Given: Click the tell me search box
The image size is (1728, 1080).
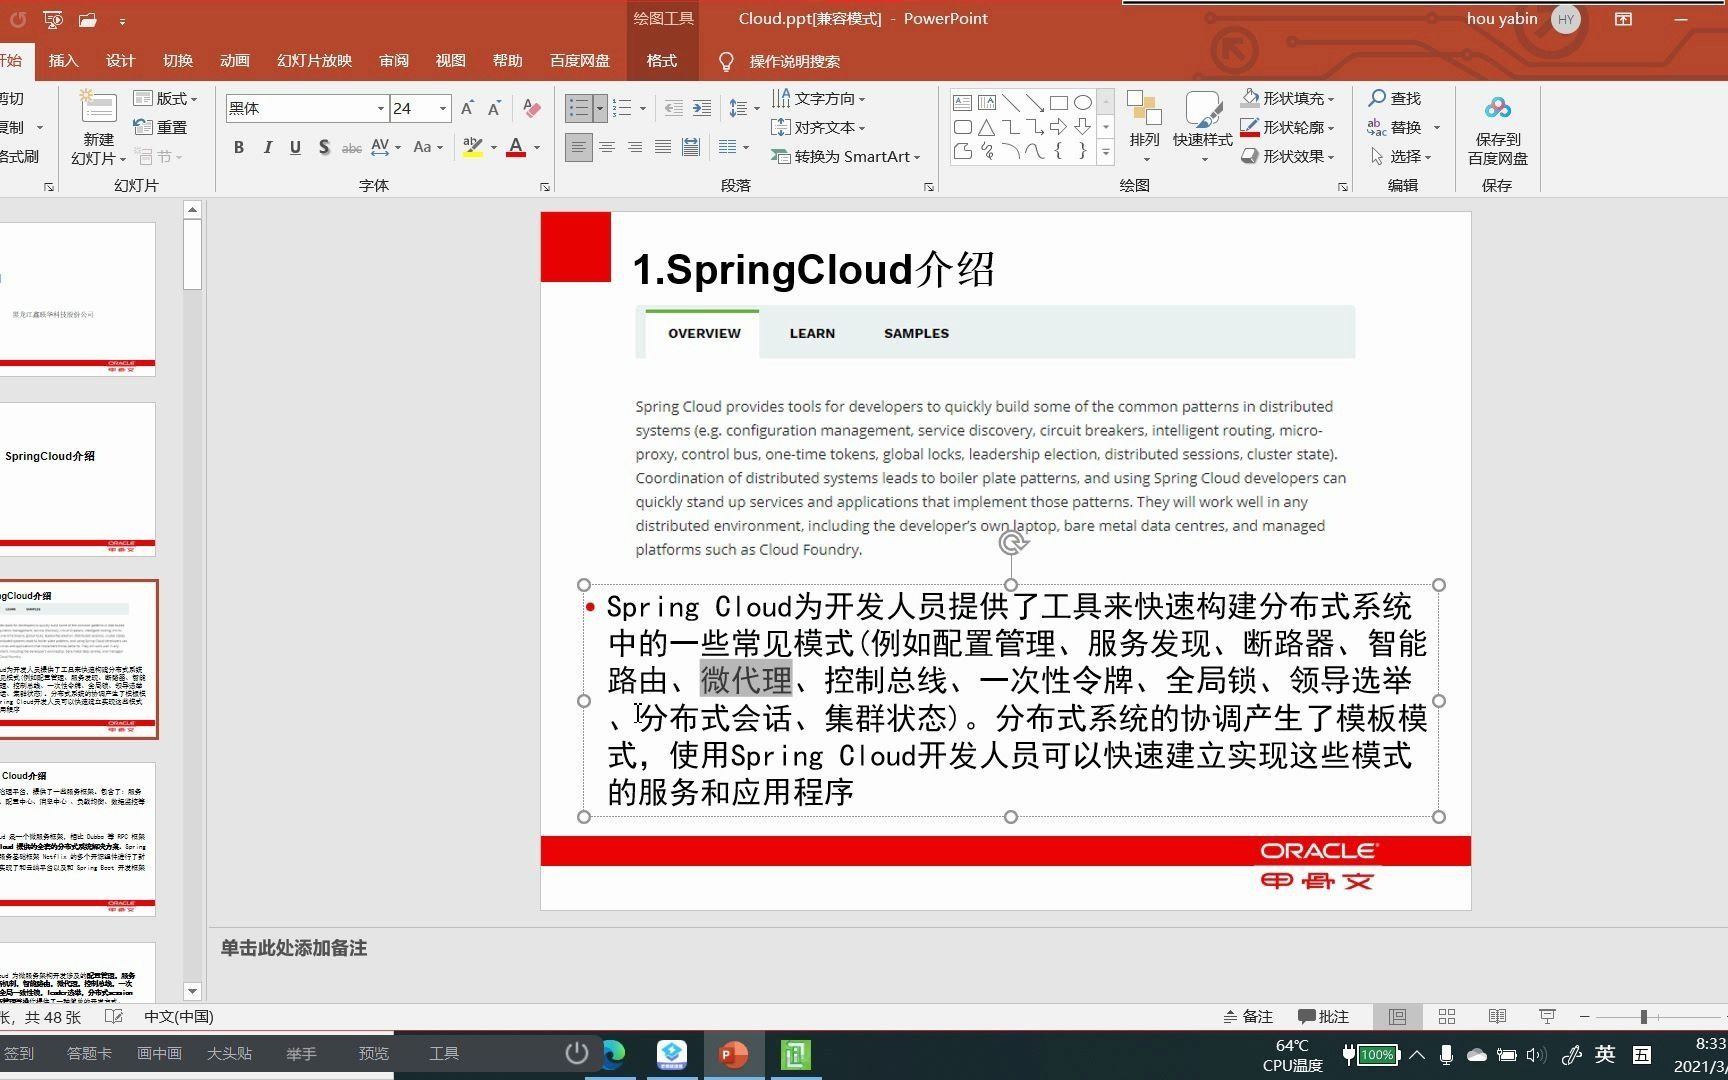Looking at the screenshot, I should [794, 62].
